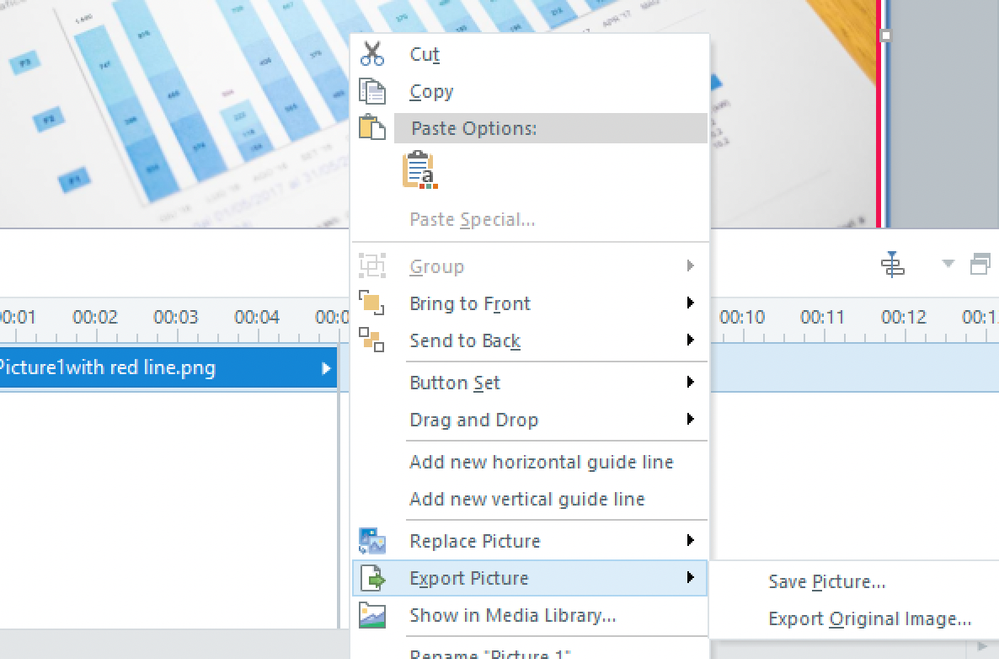Click the Send to Back icon

(x=372, y=341)
